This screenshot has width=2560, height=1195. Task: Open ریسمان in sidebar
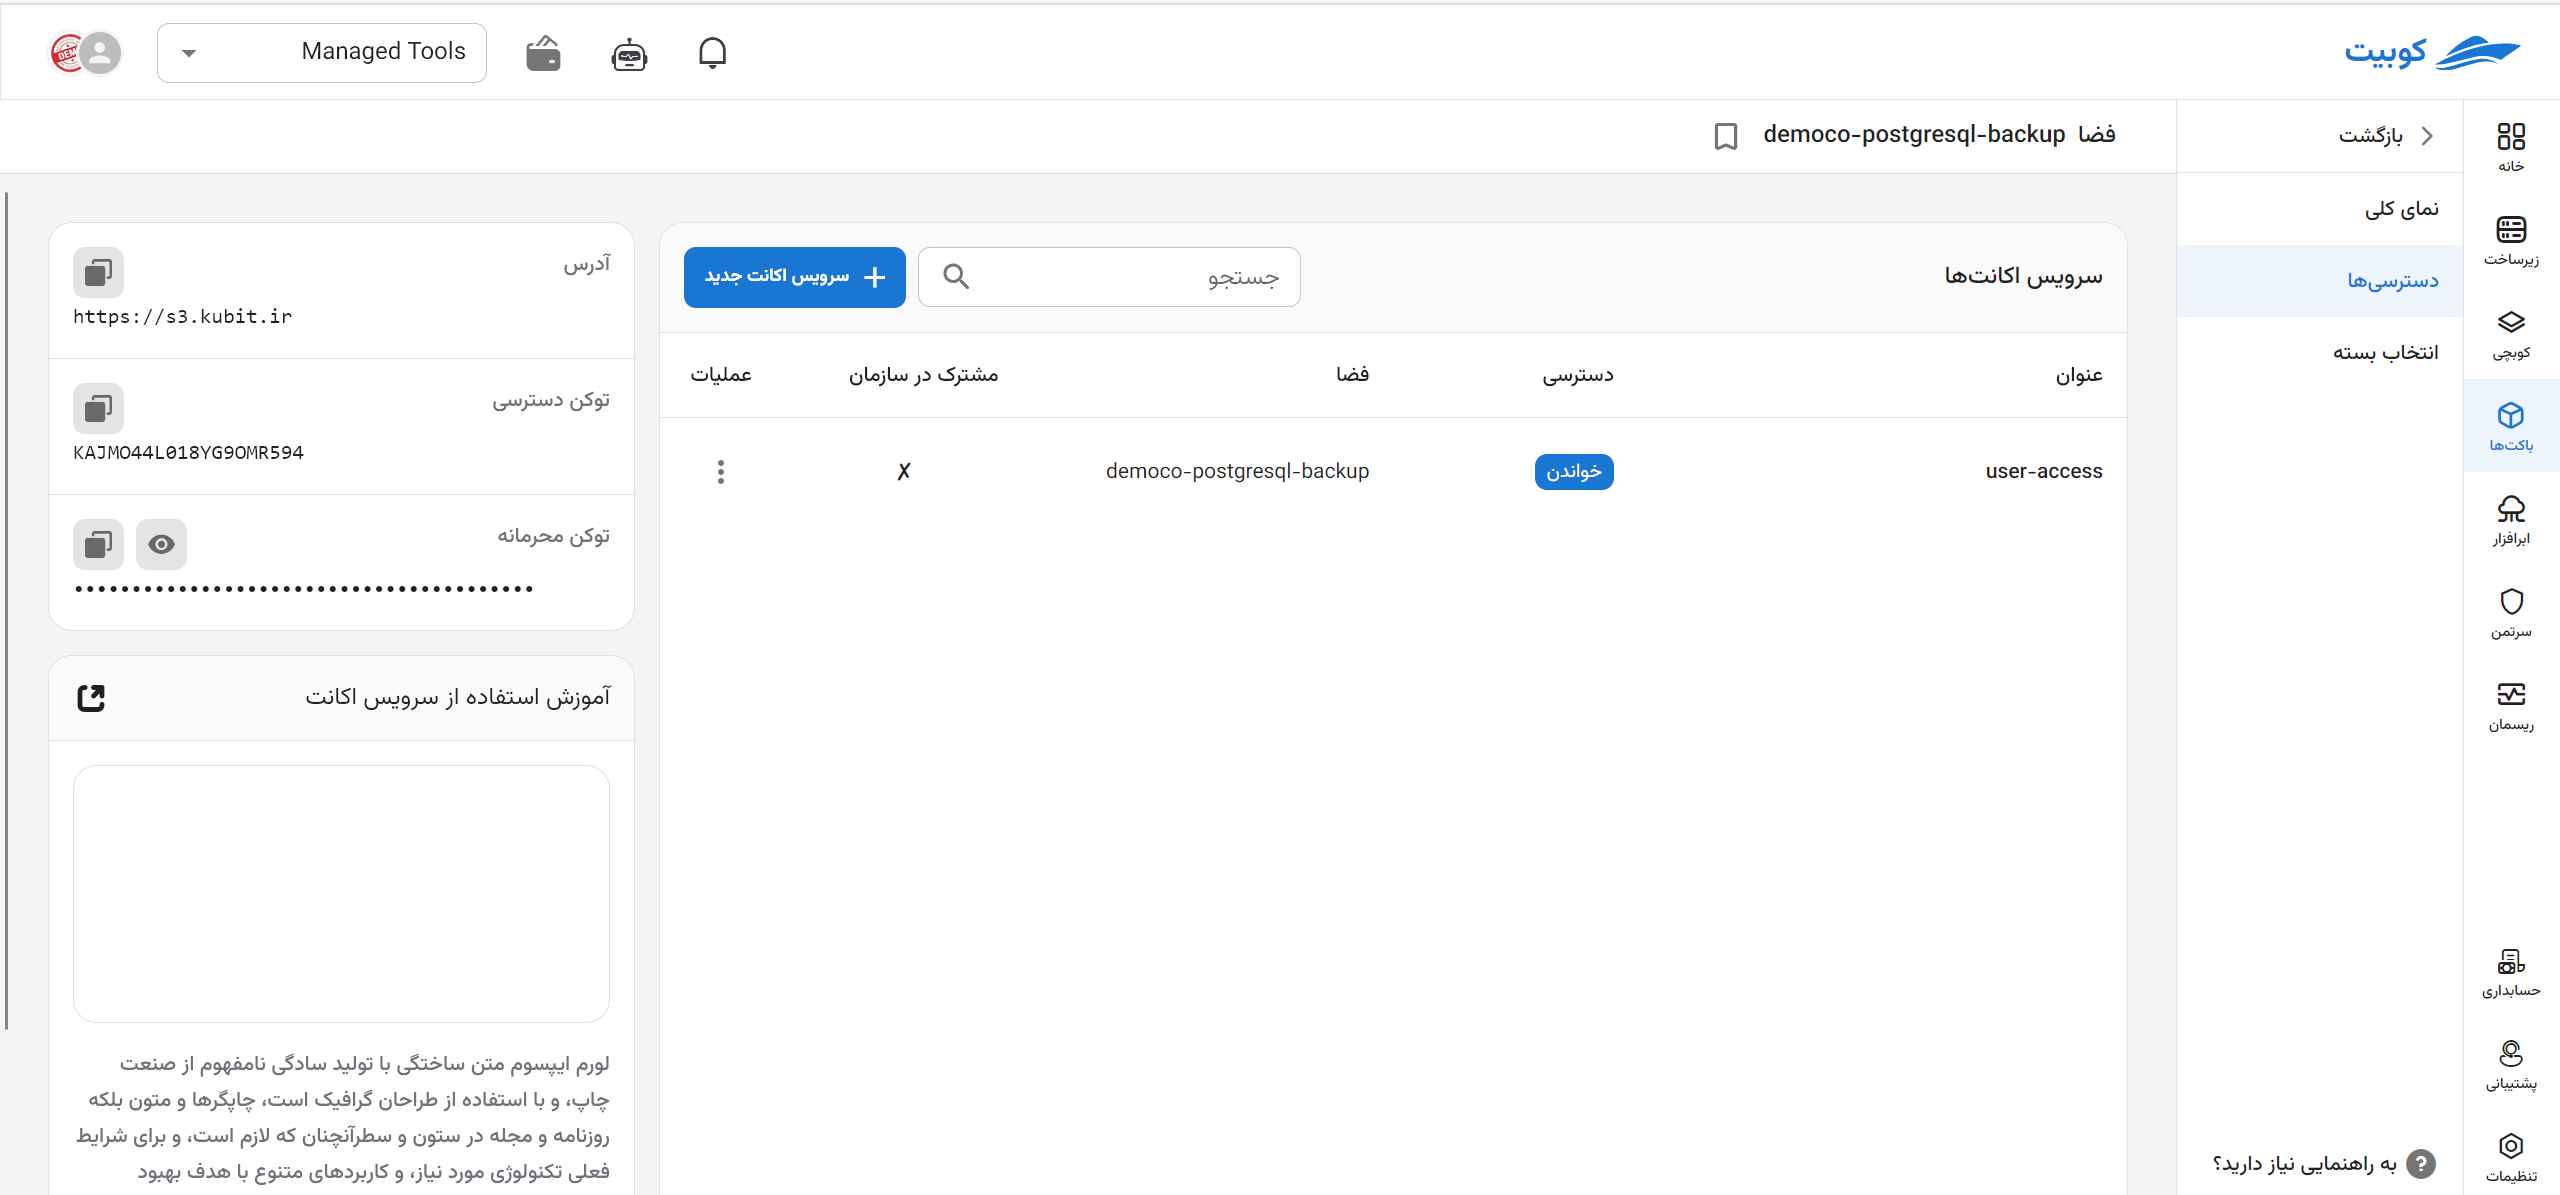[x=2511, y=706]
